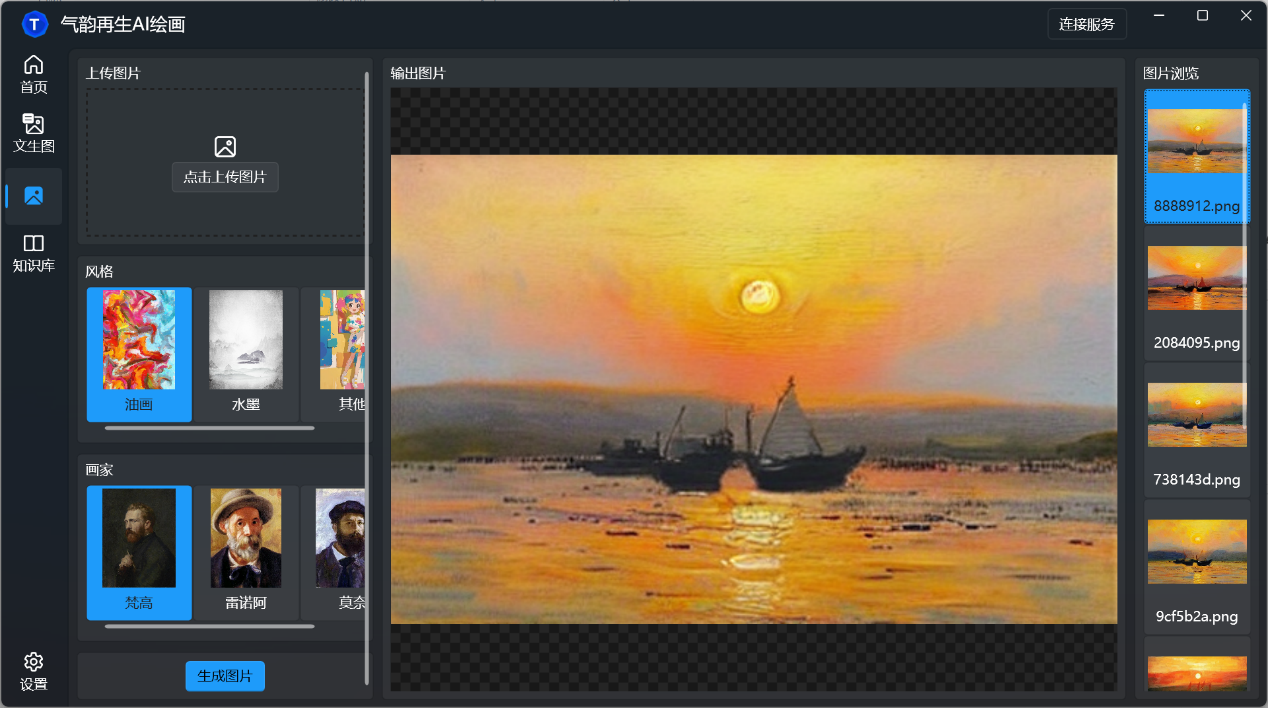Click the 生成图片 generate button
The image size is (1268, 708).
pos(225,676)
